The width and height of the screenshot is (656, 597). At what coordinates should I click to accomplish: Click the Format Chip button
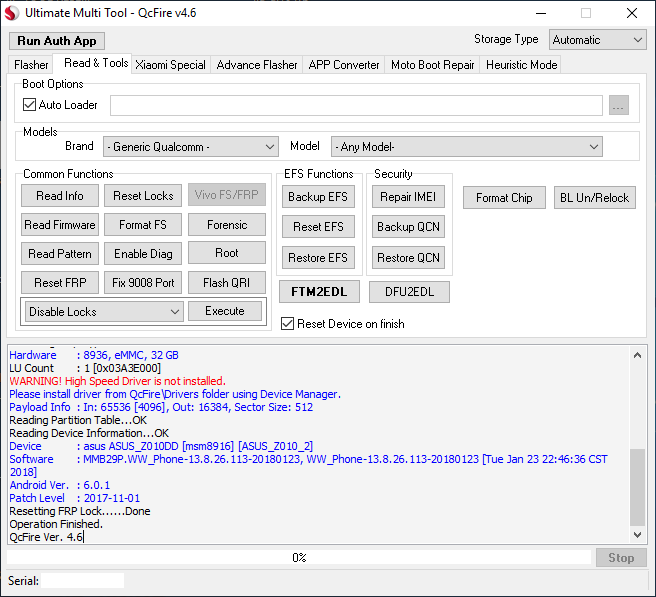[x=504, y=197]
